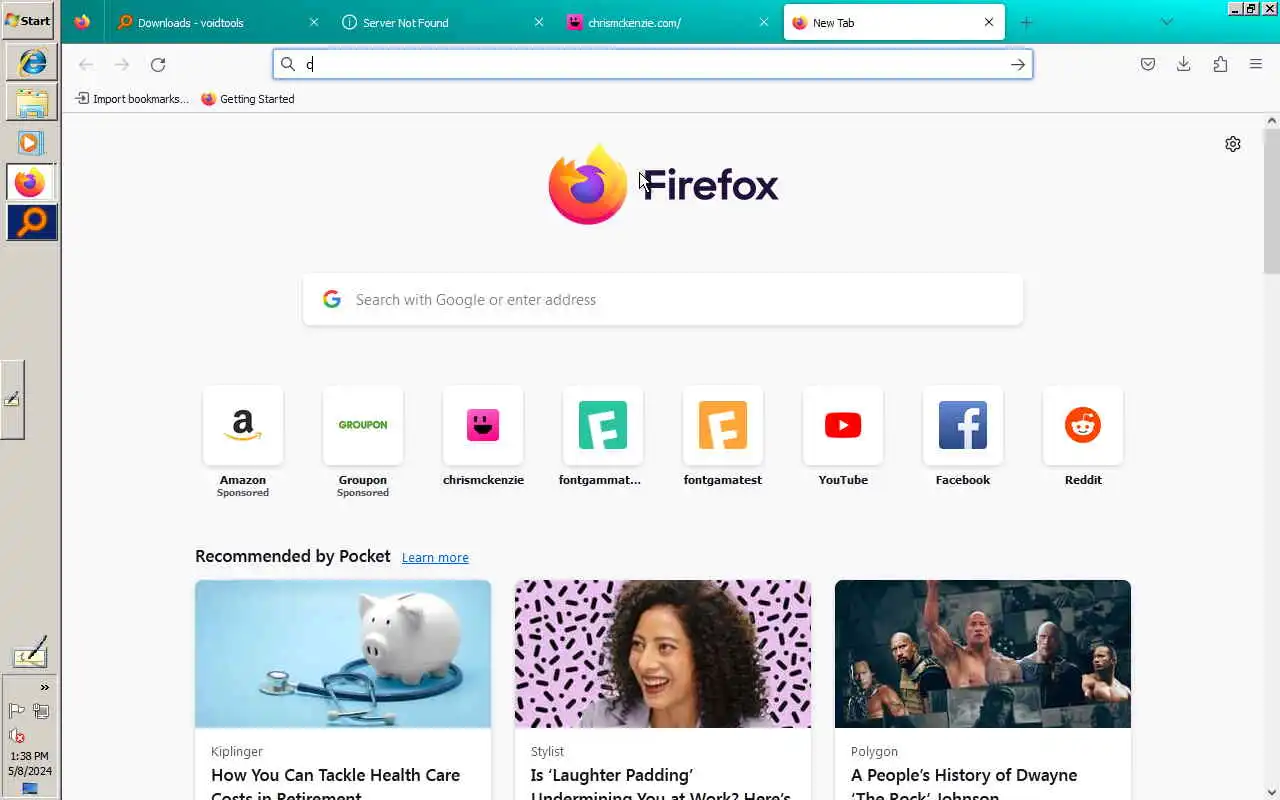Click the Google search box on page
The width and height of the screenshot is (1280, 800).
pyautogui.click(x=663, y=299)
